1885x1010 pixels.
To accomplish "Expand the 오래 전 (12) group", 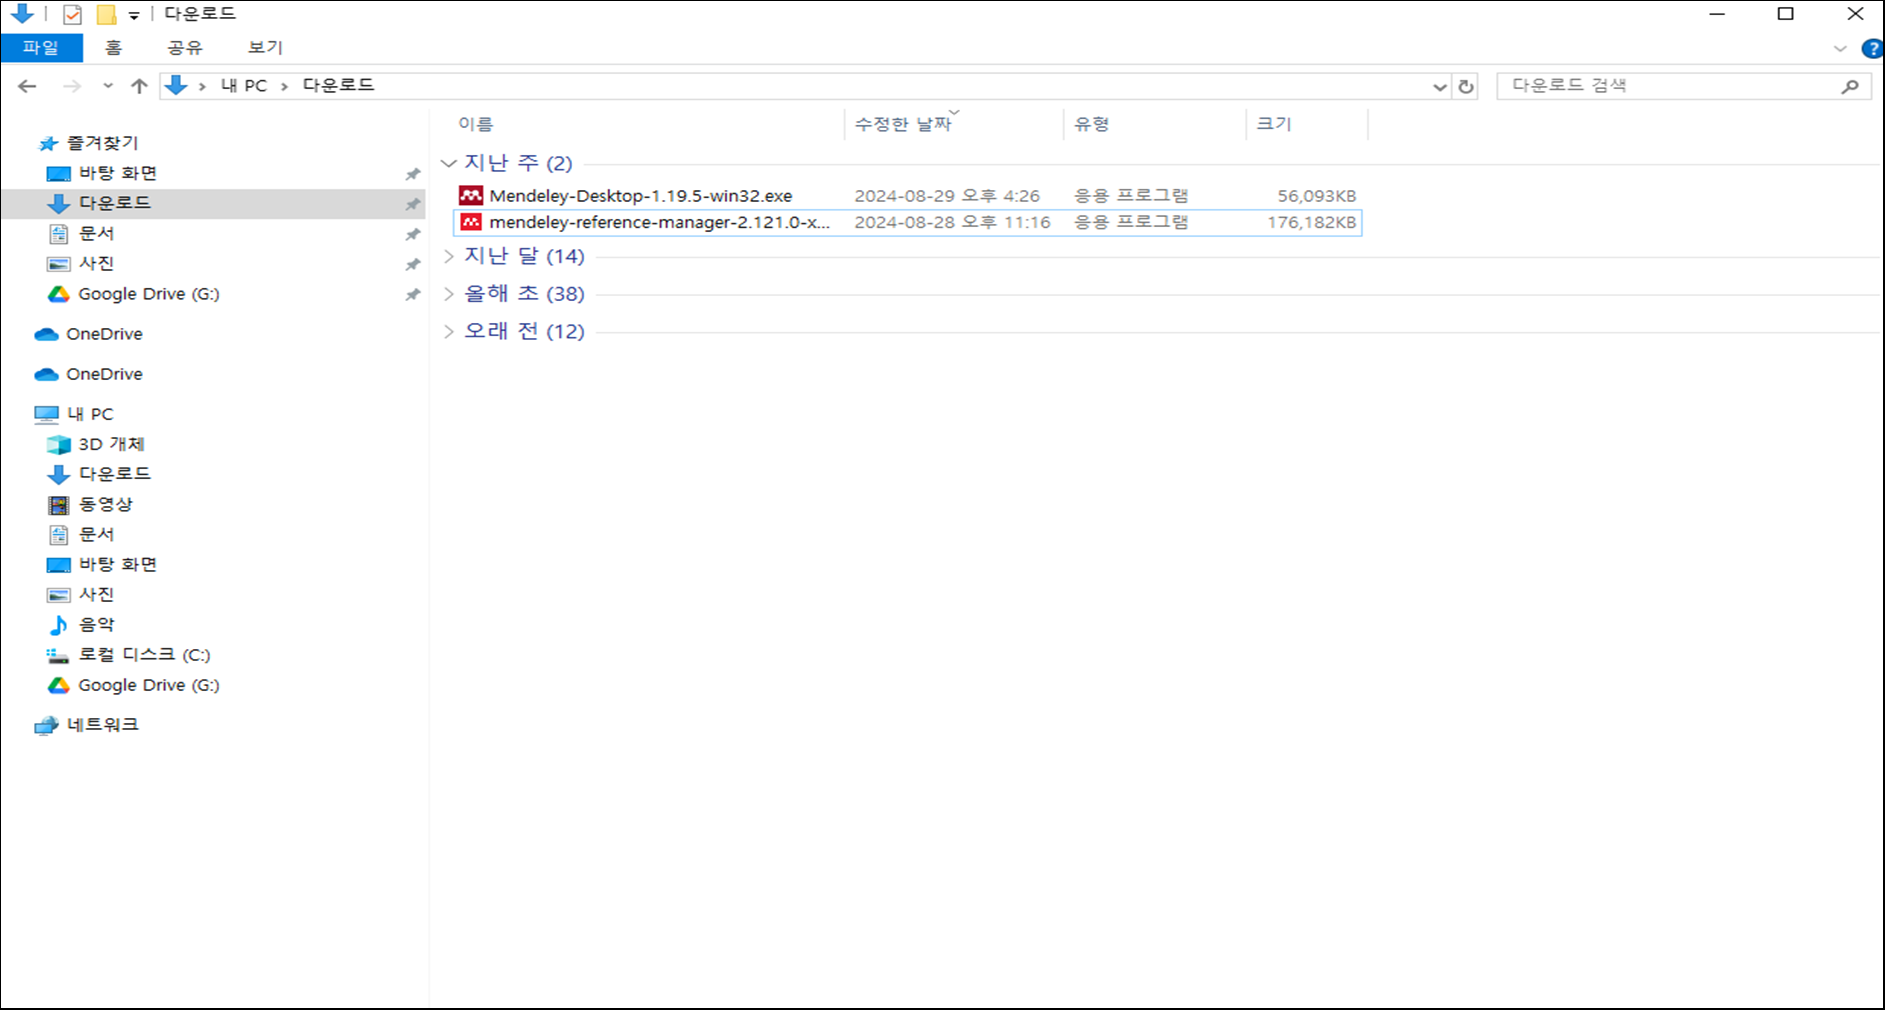I will coord(449,331).
